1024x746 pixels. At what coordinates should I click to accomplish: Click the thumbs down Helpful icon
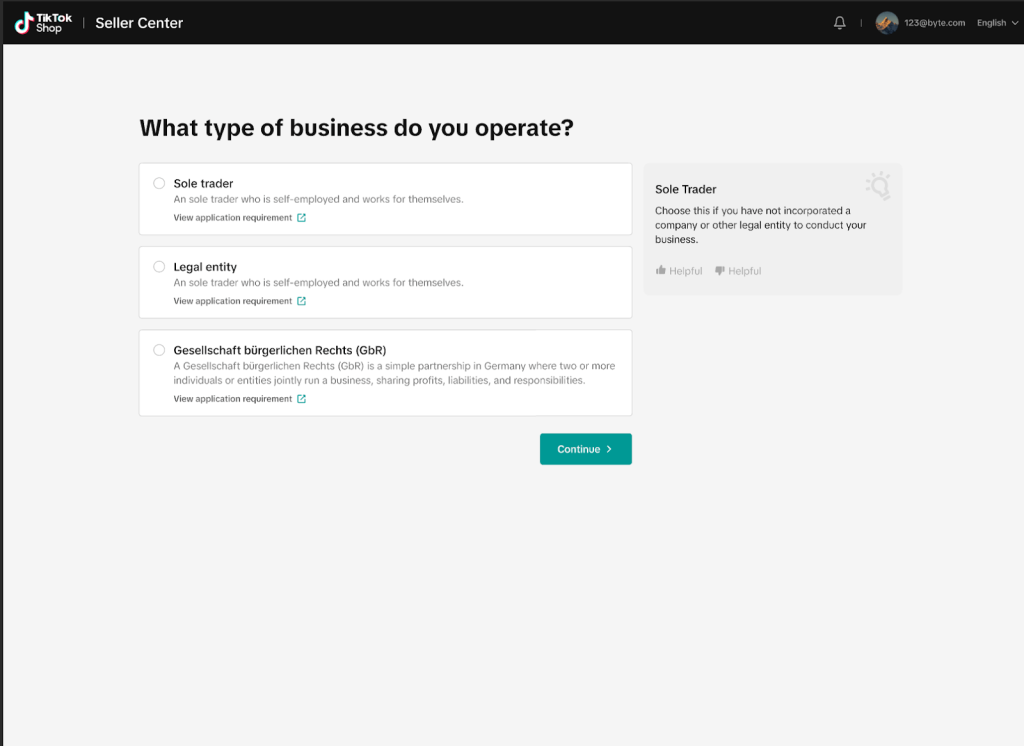click(x=719, y=271)
